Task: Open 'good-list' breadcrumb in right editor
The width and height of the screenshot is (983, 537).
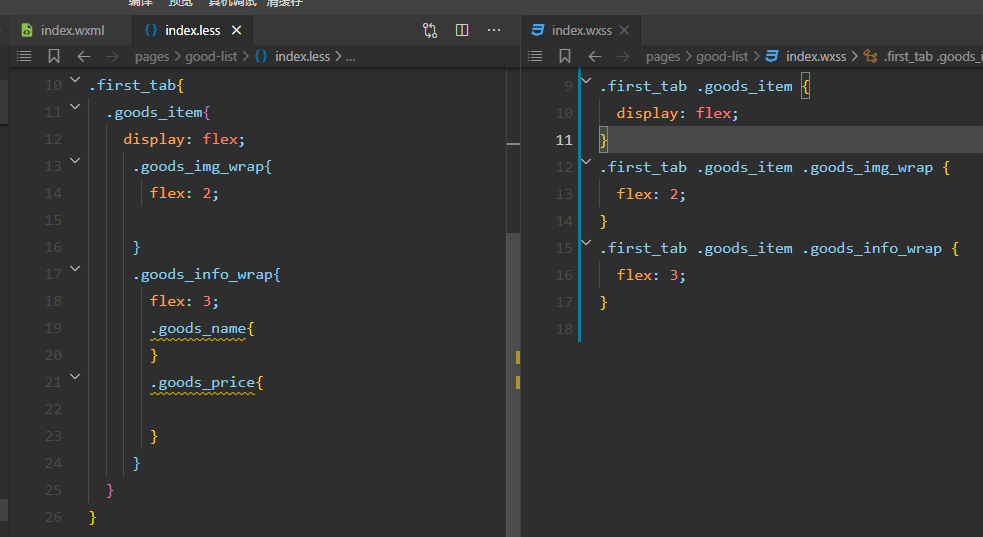Action: (722, 56)
